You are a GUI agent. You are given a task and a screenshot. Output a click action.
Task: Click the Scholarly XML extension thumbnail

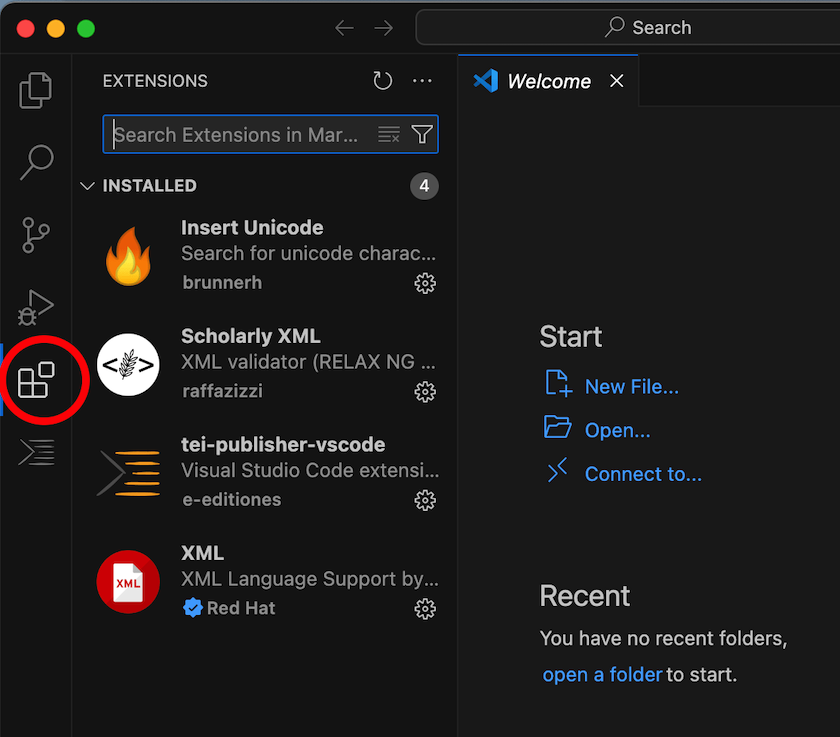128,364
